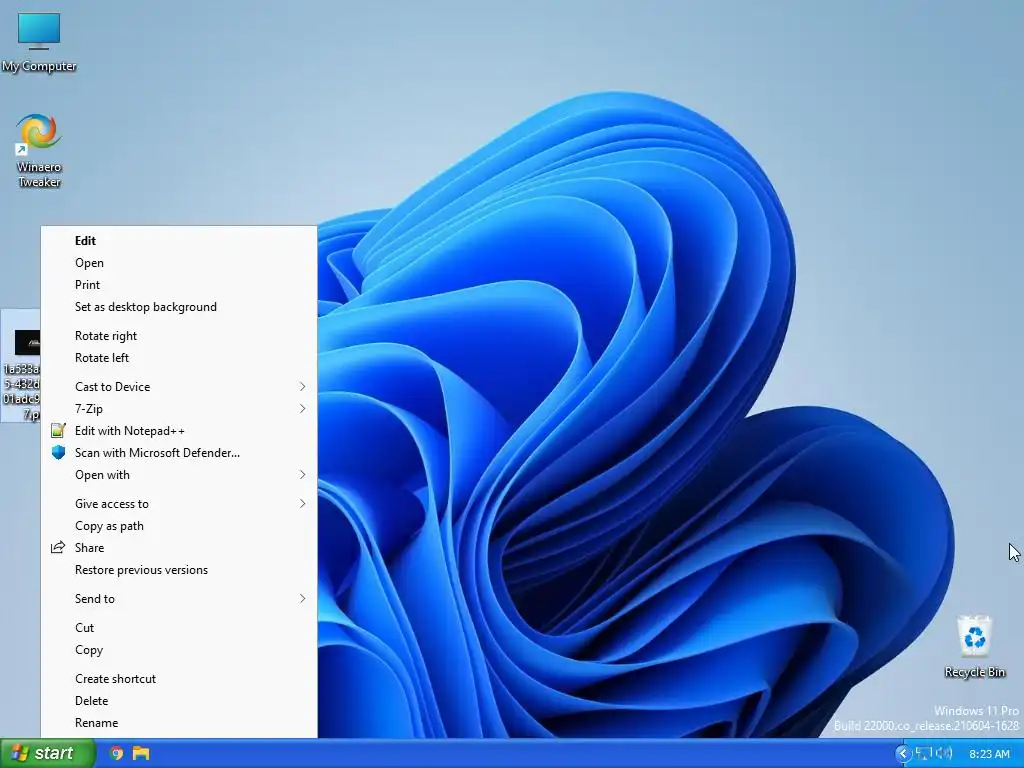Click the 8:23 AM taskbar clock
This screenshot has height=768, width=1024.
989,754
